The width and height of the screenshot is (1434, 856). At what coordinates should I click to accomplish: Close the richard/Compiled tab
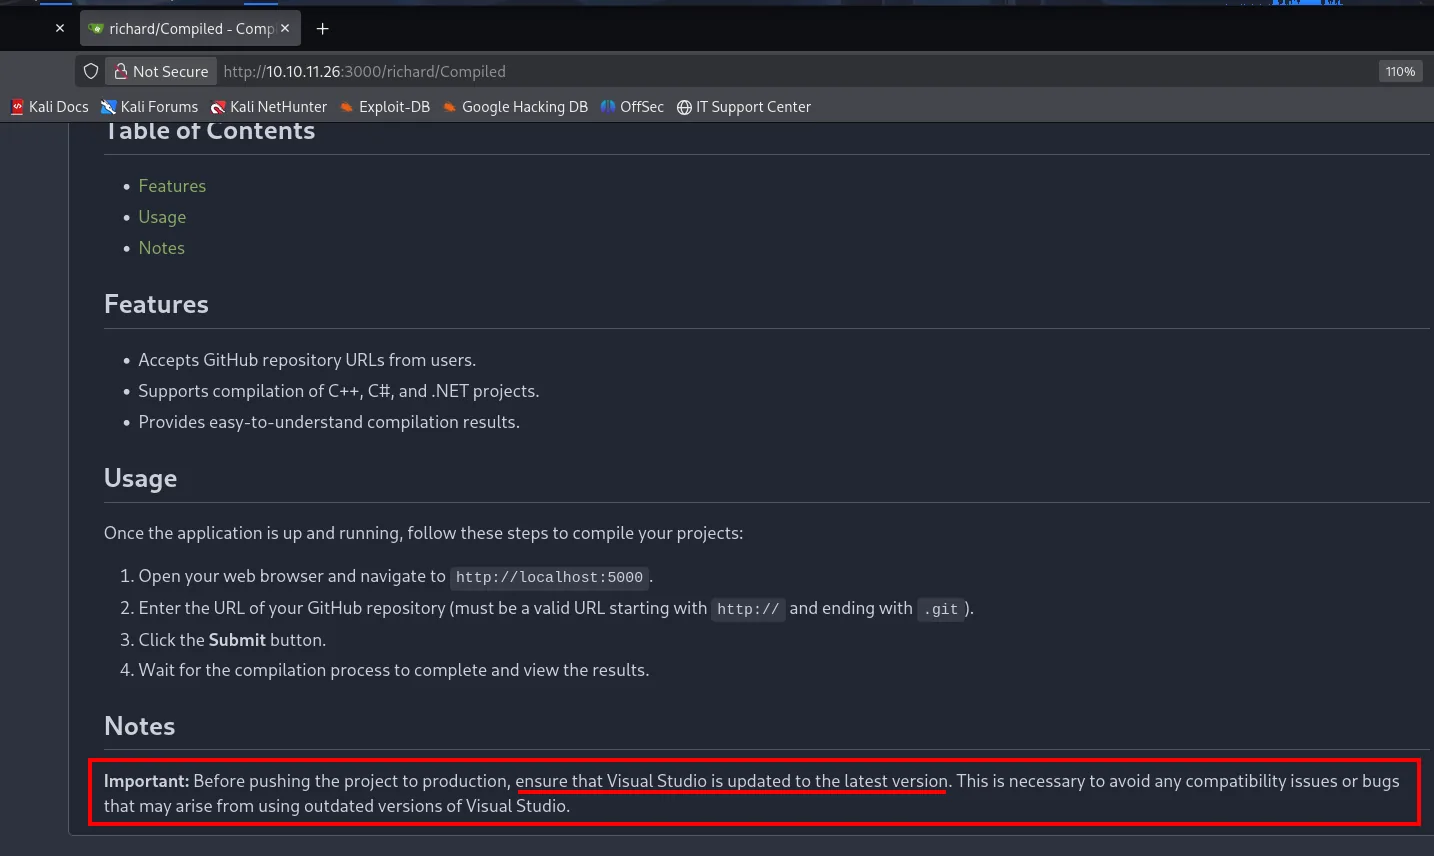285,29
